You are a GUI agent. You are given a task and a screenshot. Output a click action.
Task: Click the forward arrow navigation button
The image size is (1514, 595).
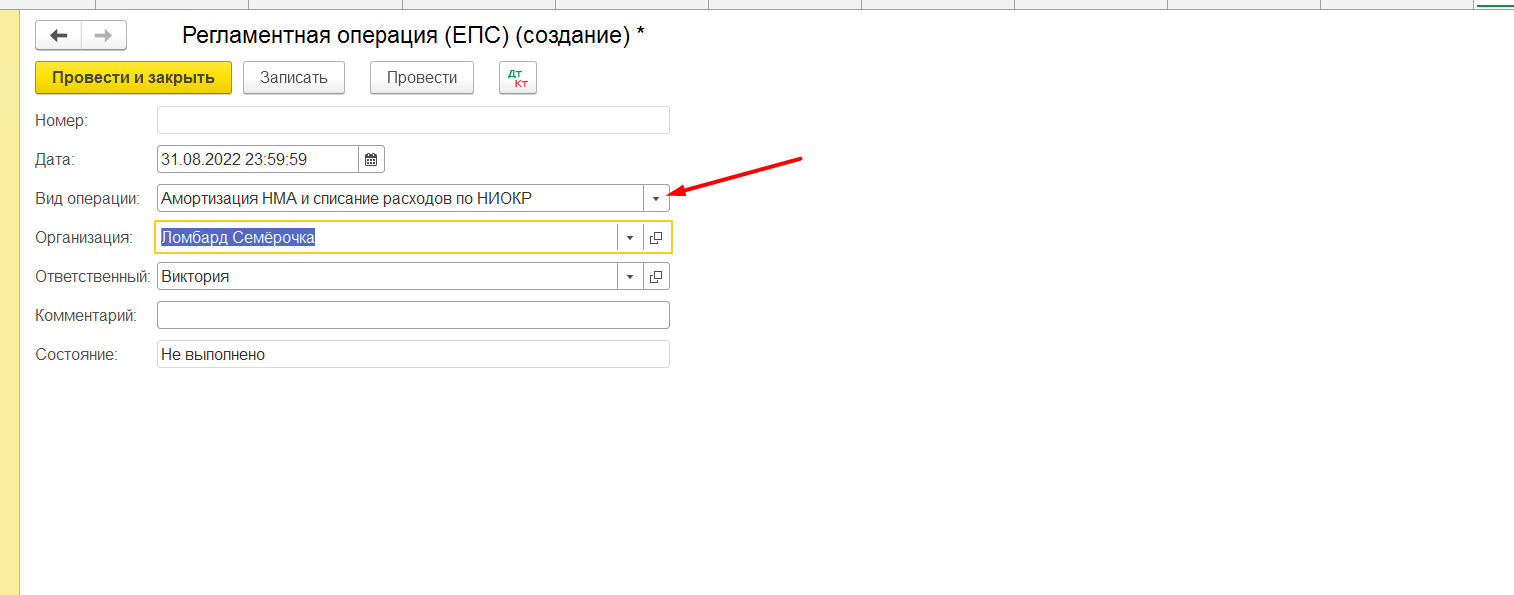pyautogui.click(x=103, y=35)
